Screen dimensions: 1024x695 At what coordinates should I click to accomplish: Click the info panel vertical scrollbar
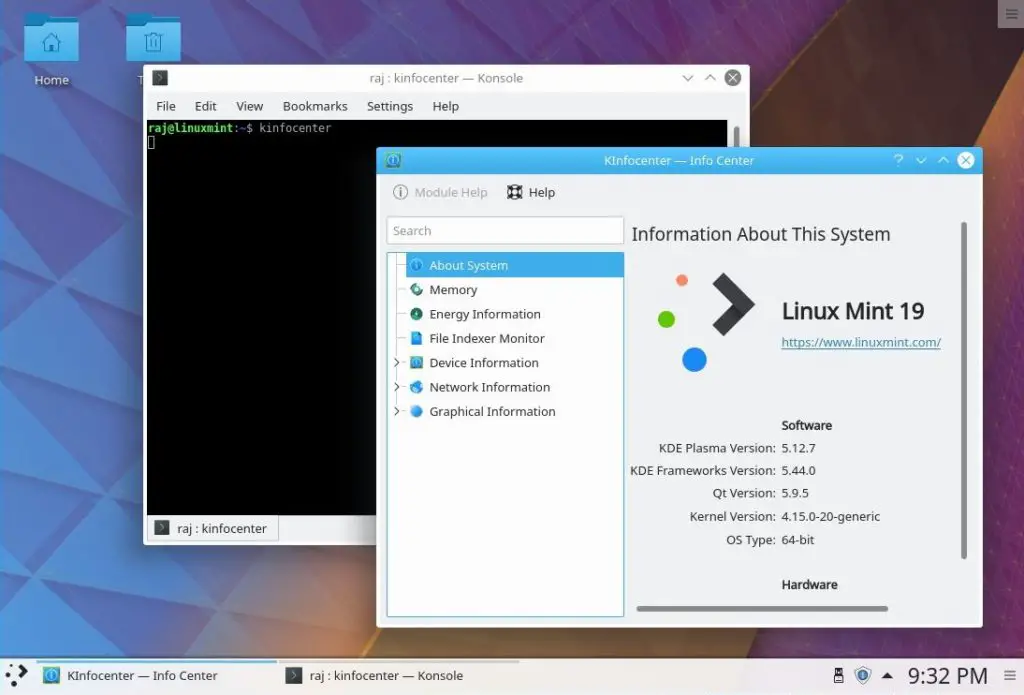[x=963, y=390]
